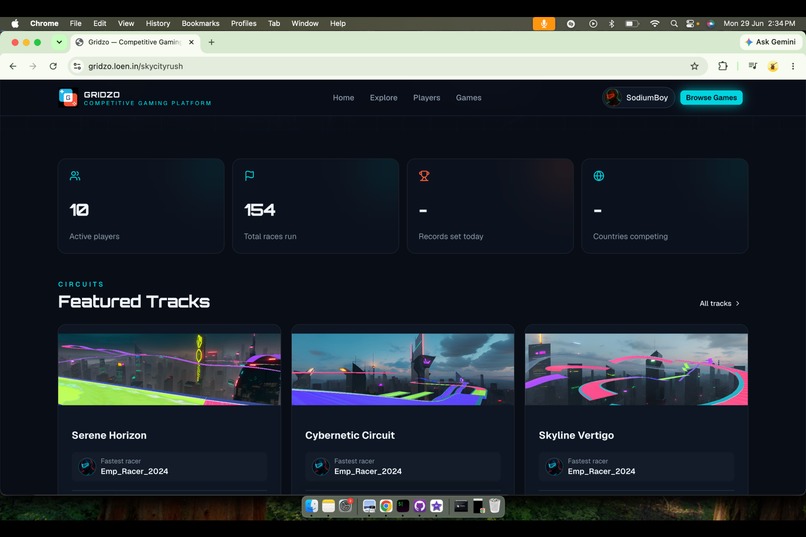Click the Gridzo logo icon
Image resolution: width=806 pixels, height=537 pixels.
pos(68,98)
